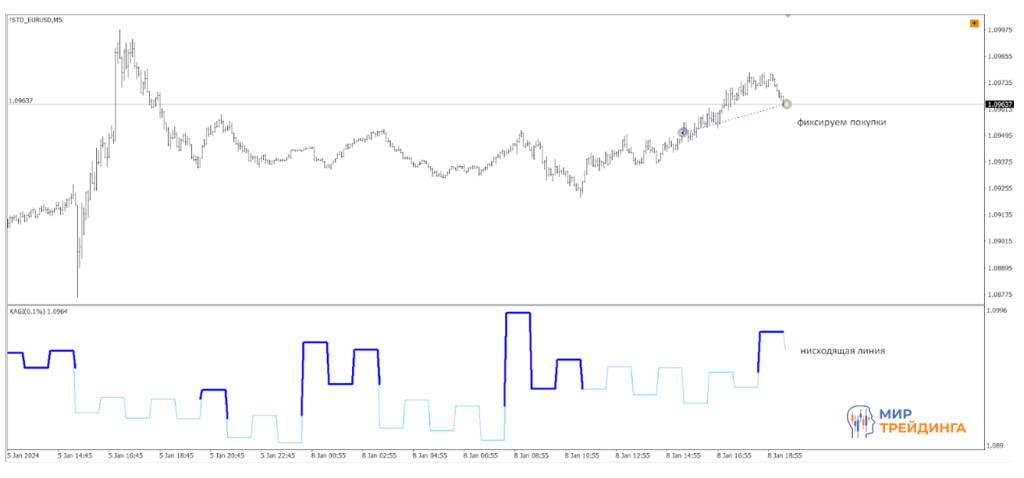The image size is (1024, 478).
Task: Select the yellow trade exit marker
Action: pos(786,103)
